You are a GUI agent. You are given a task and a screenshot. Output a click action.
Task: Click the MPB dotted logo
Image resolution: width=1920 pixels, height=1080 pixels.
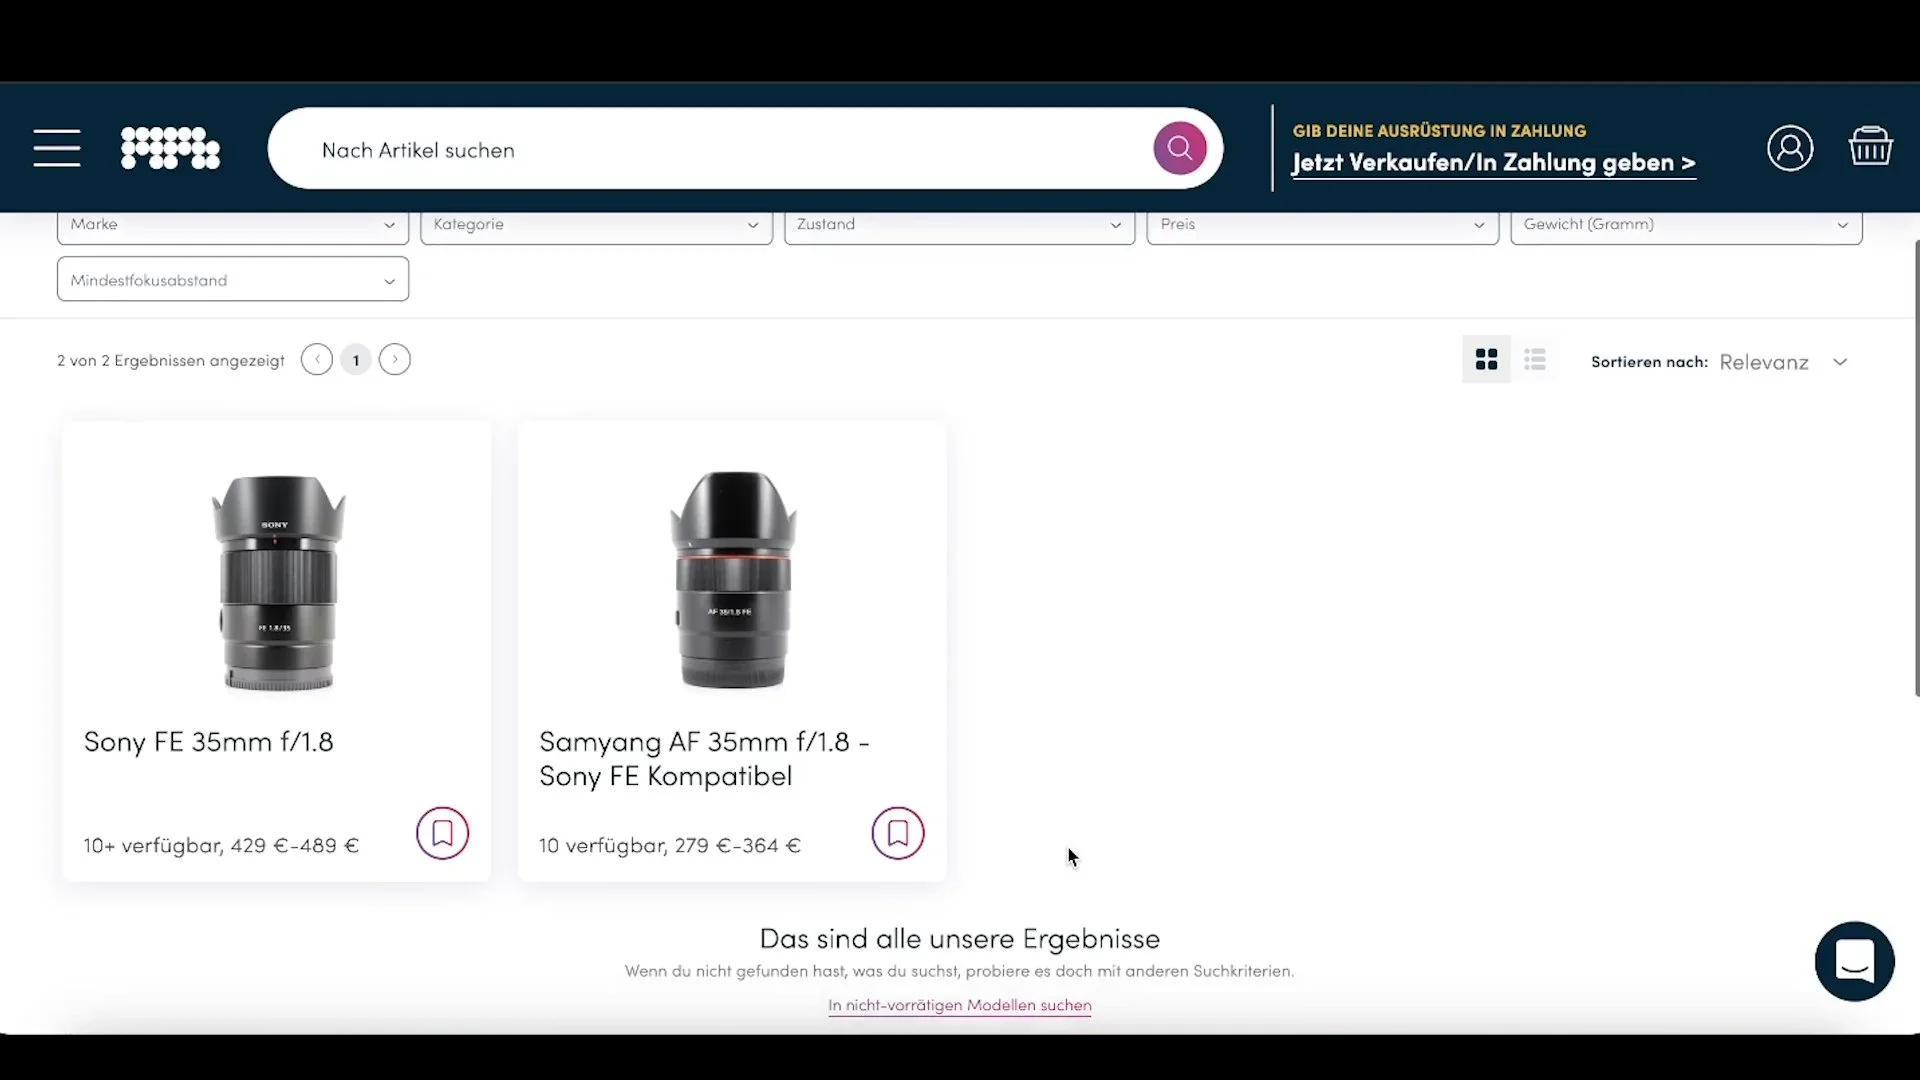pos(170,148)
